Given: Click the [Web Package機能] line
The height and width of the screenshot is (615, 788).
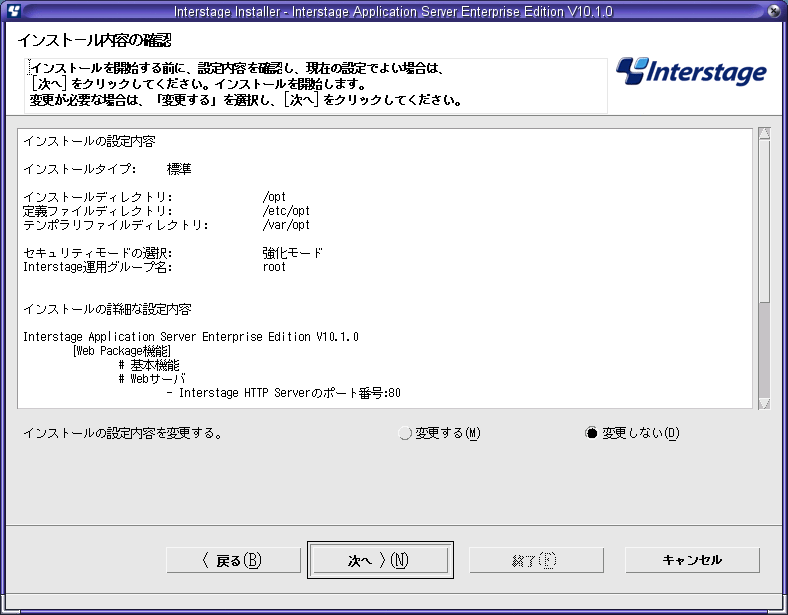Looking at the screenshot, I should click(122, 351).
